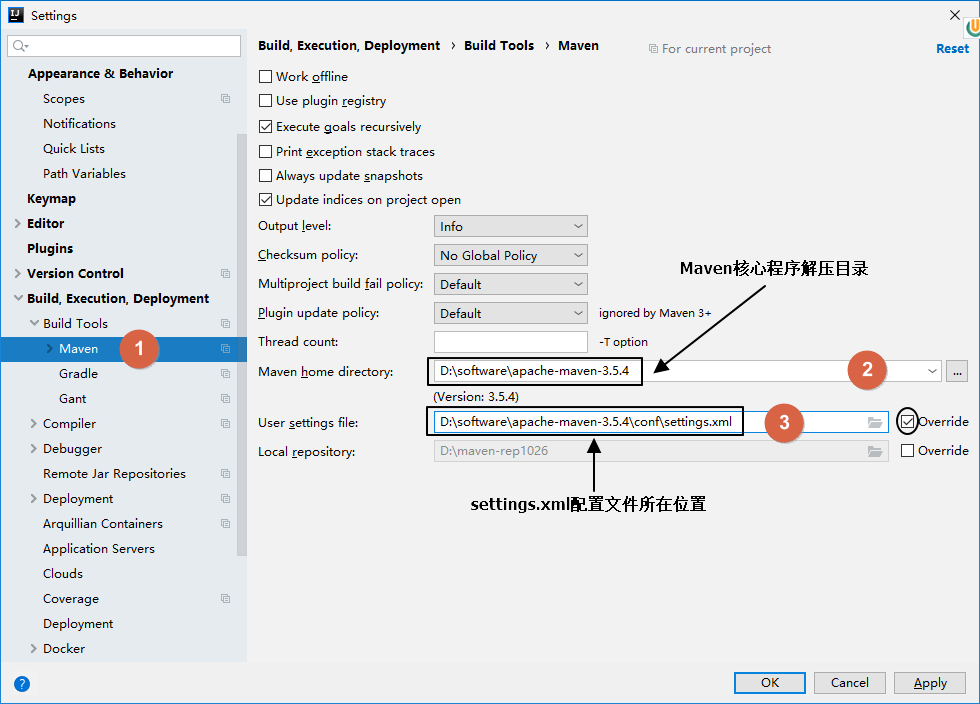Expand the Editor settings section
This screenshot has width=980, height=704.
18,224
